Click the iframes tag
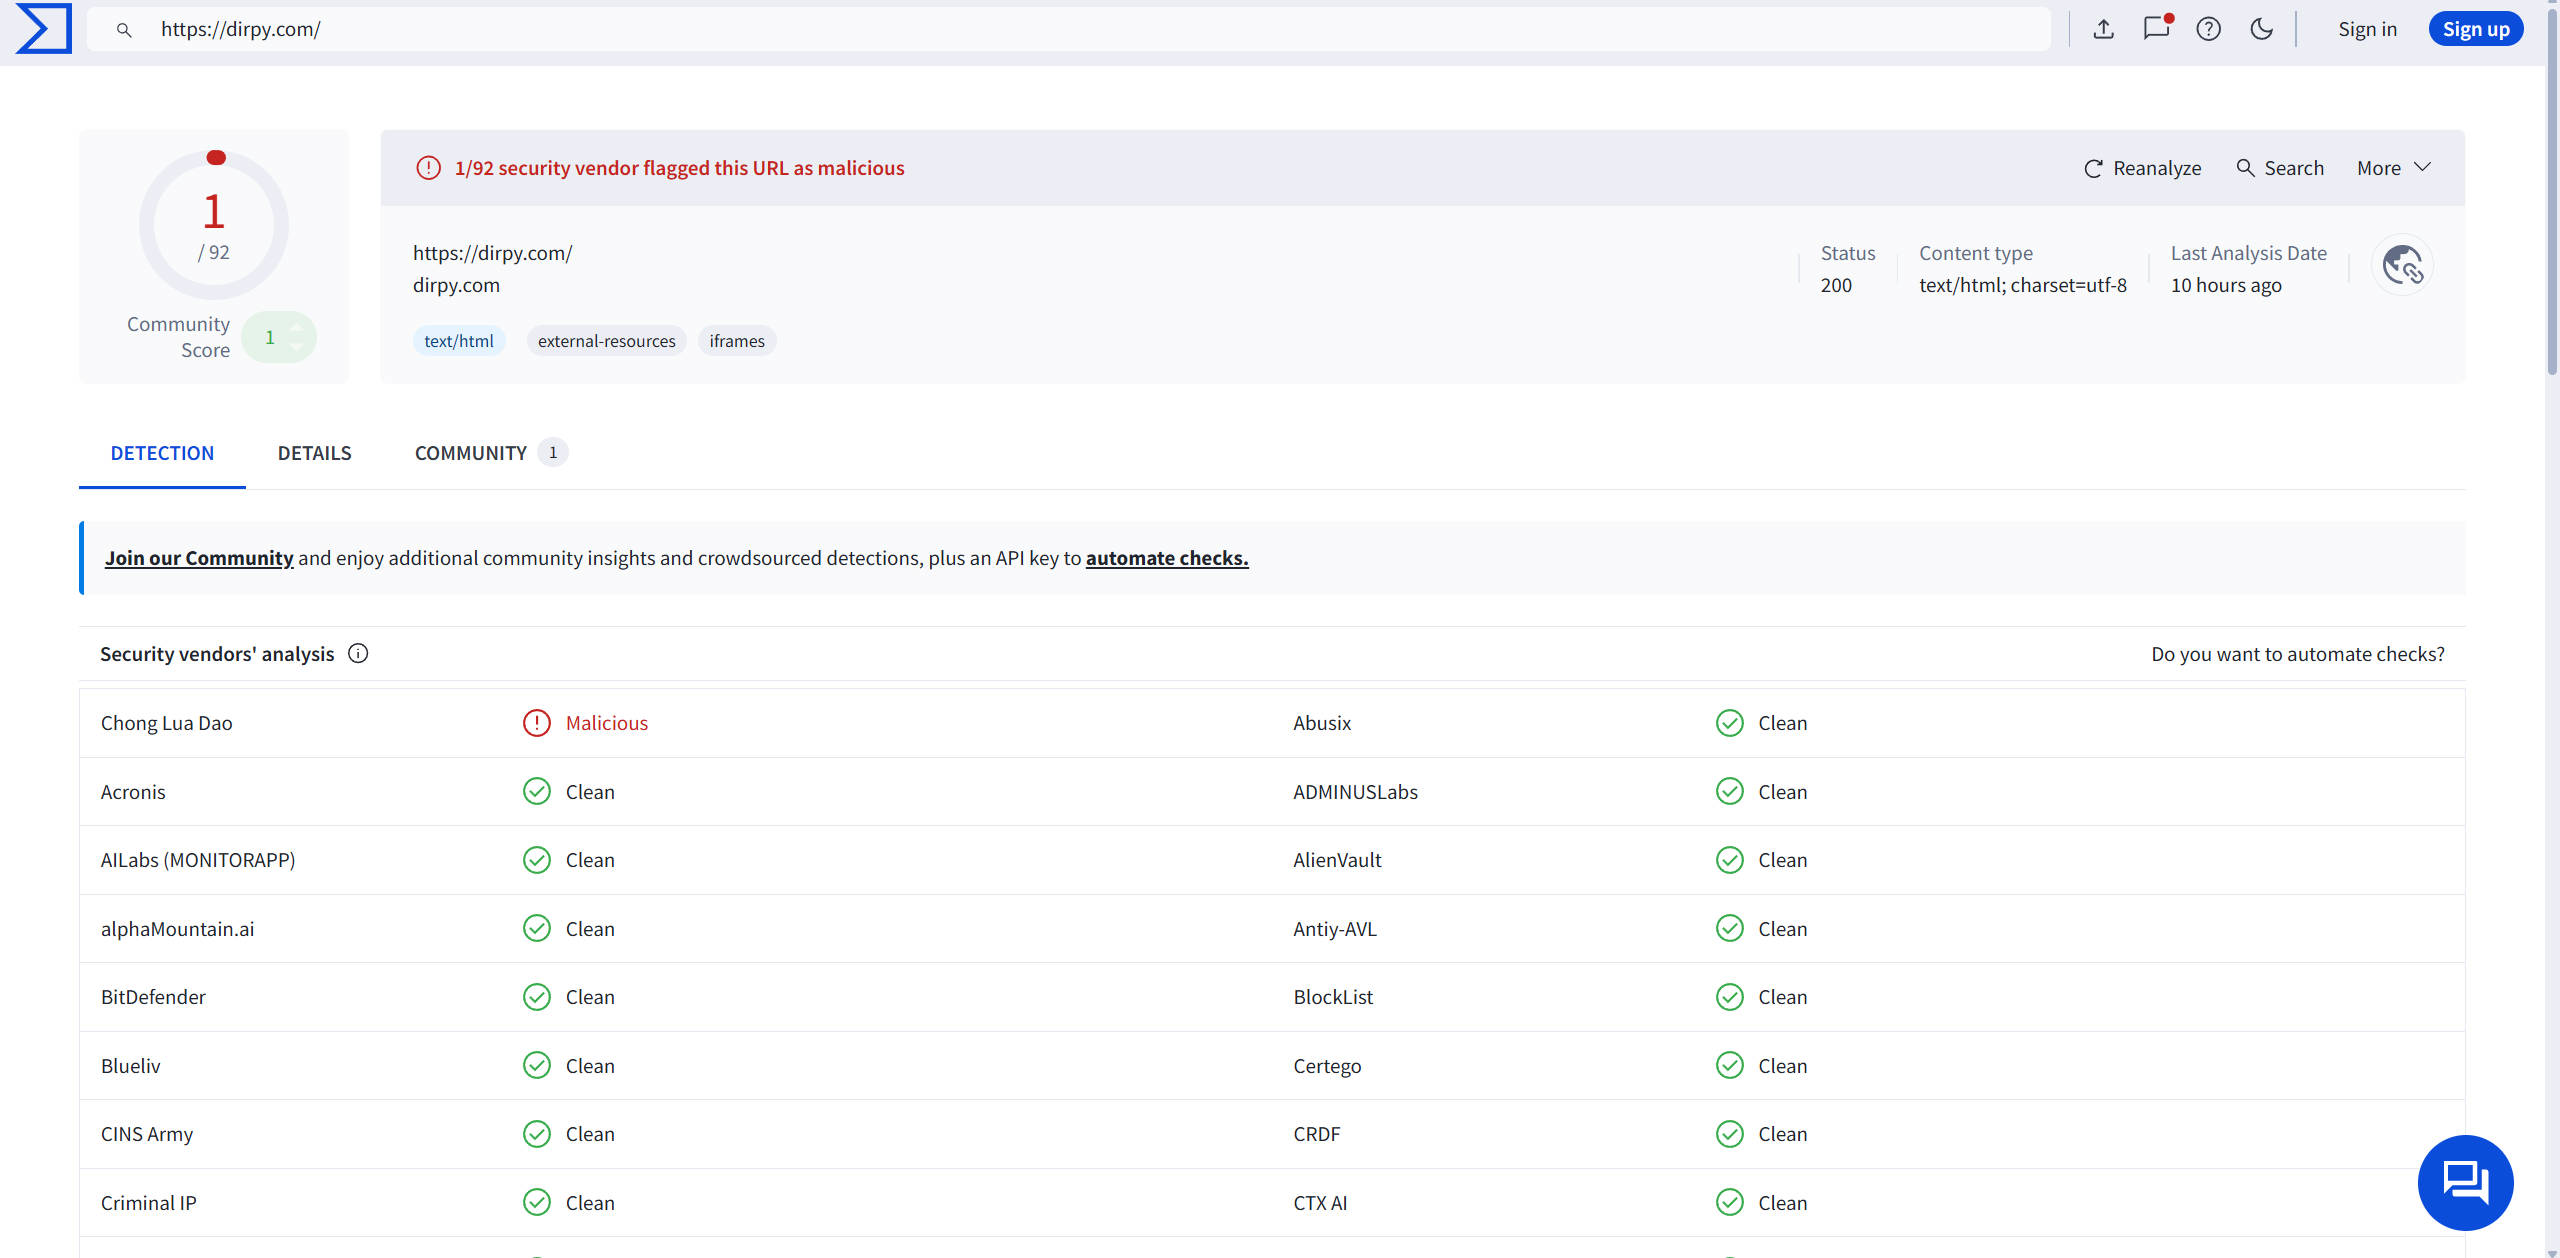This screenshot has height=1258, width=2560. point(737,341)
